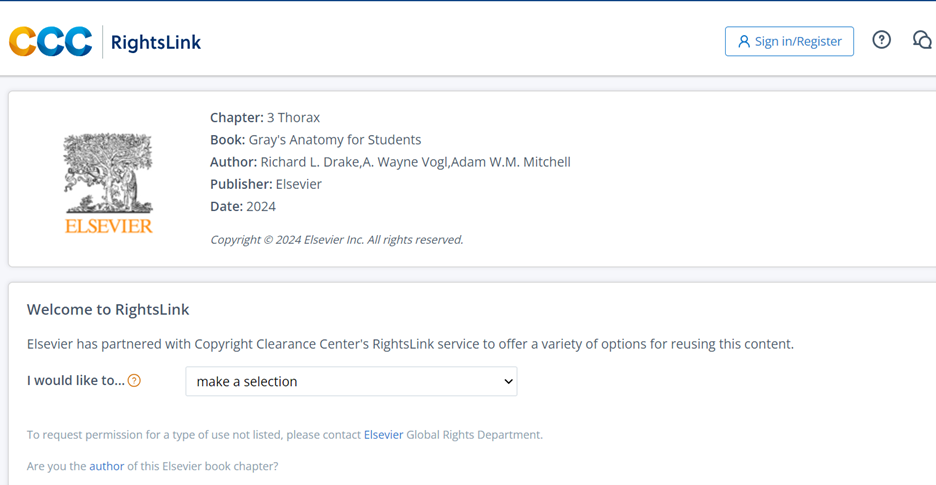936x485 pixels.
Task: Click the copyright notice text
Action: tap(336, 240)
